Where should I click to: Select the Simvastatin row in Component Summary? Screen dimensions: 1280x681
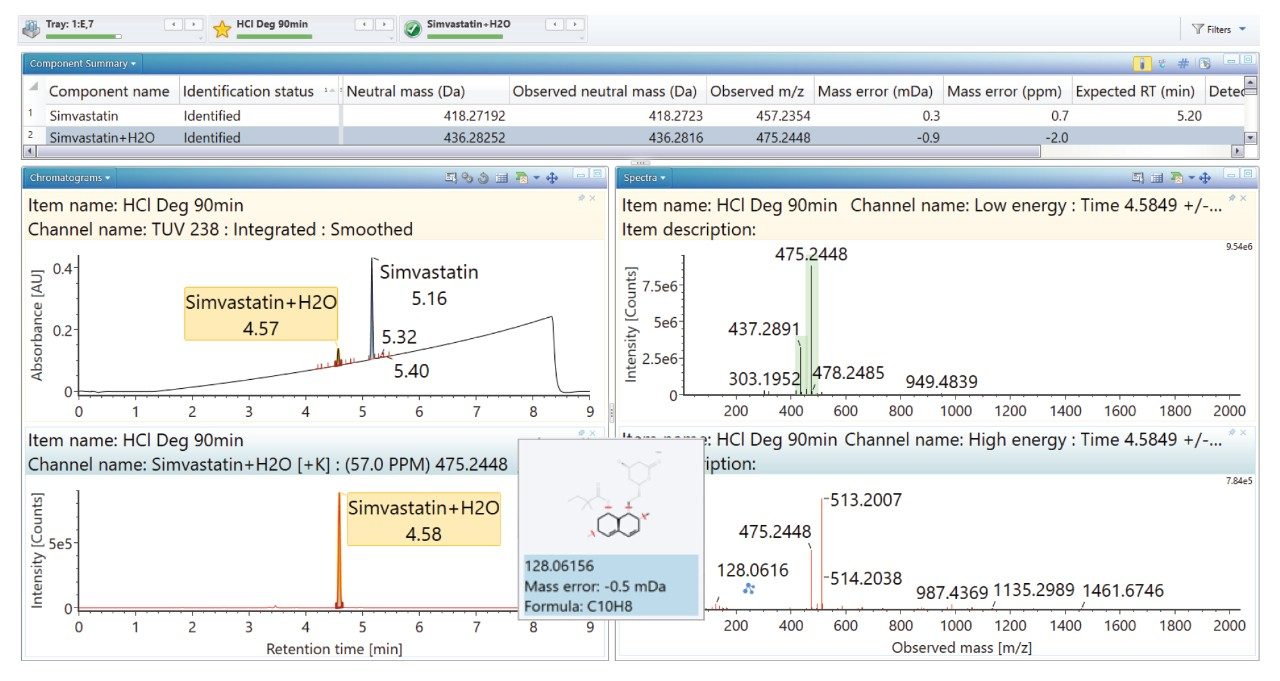coord(632,115)
